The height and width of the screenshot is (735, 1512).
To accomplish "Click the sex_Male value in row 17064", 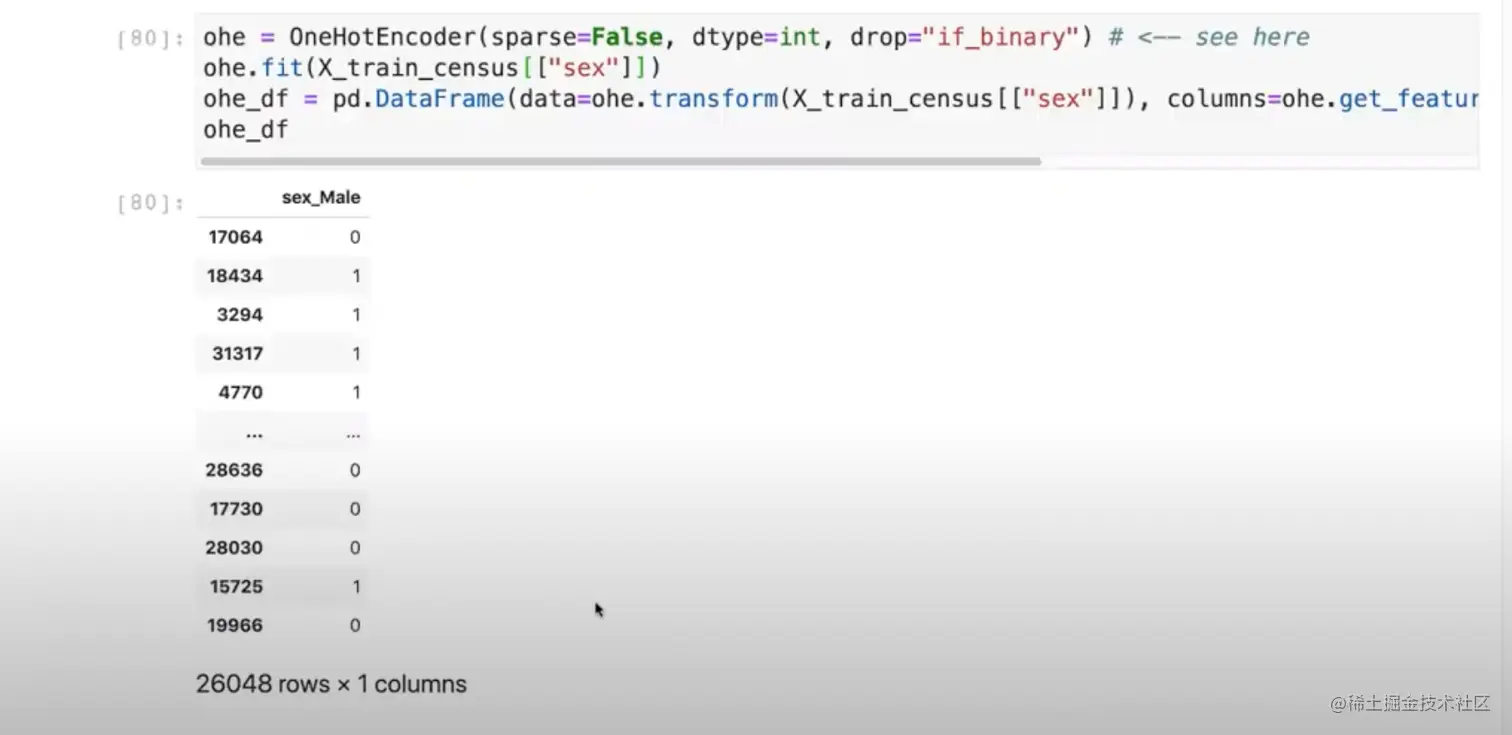I will [355, 237].
